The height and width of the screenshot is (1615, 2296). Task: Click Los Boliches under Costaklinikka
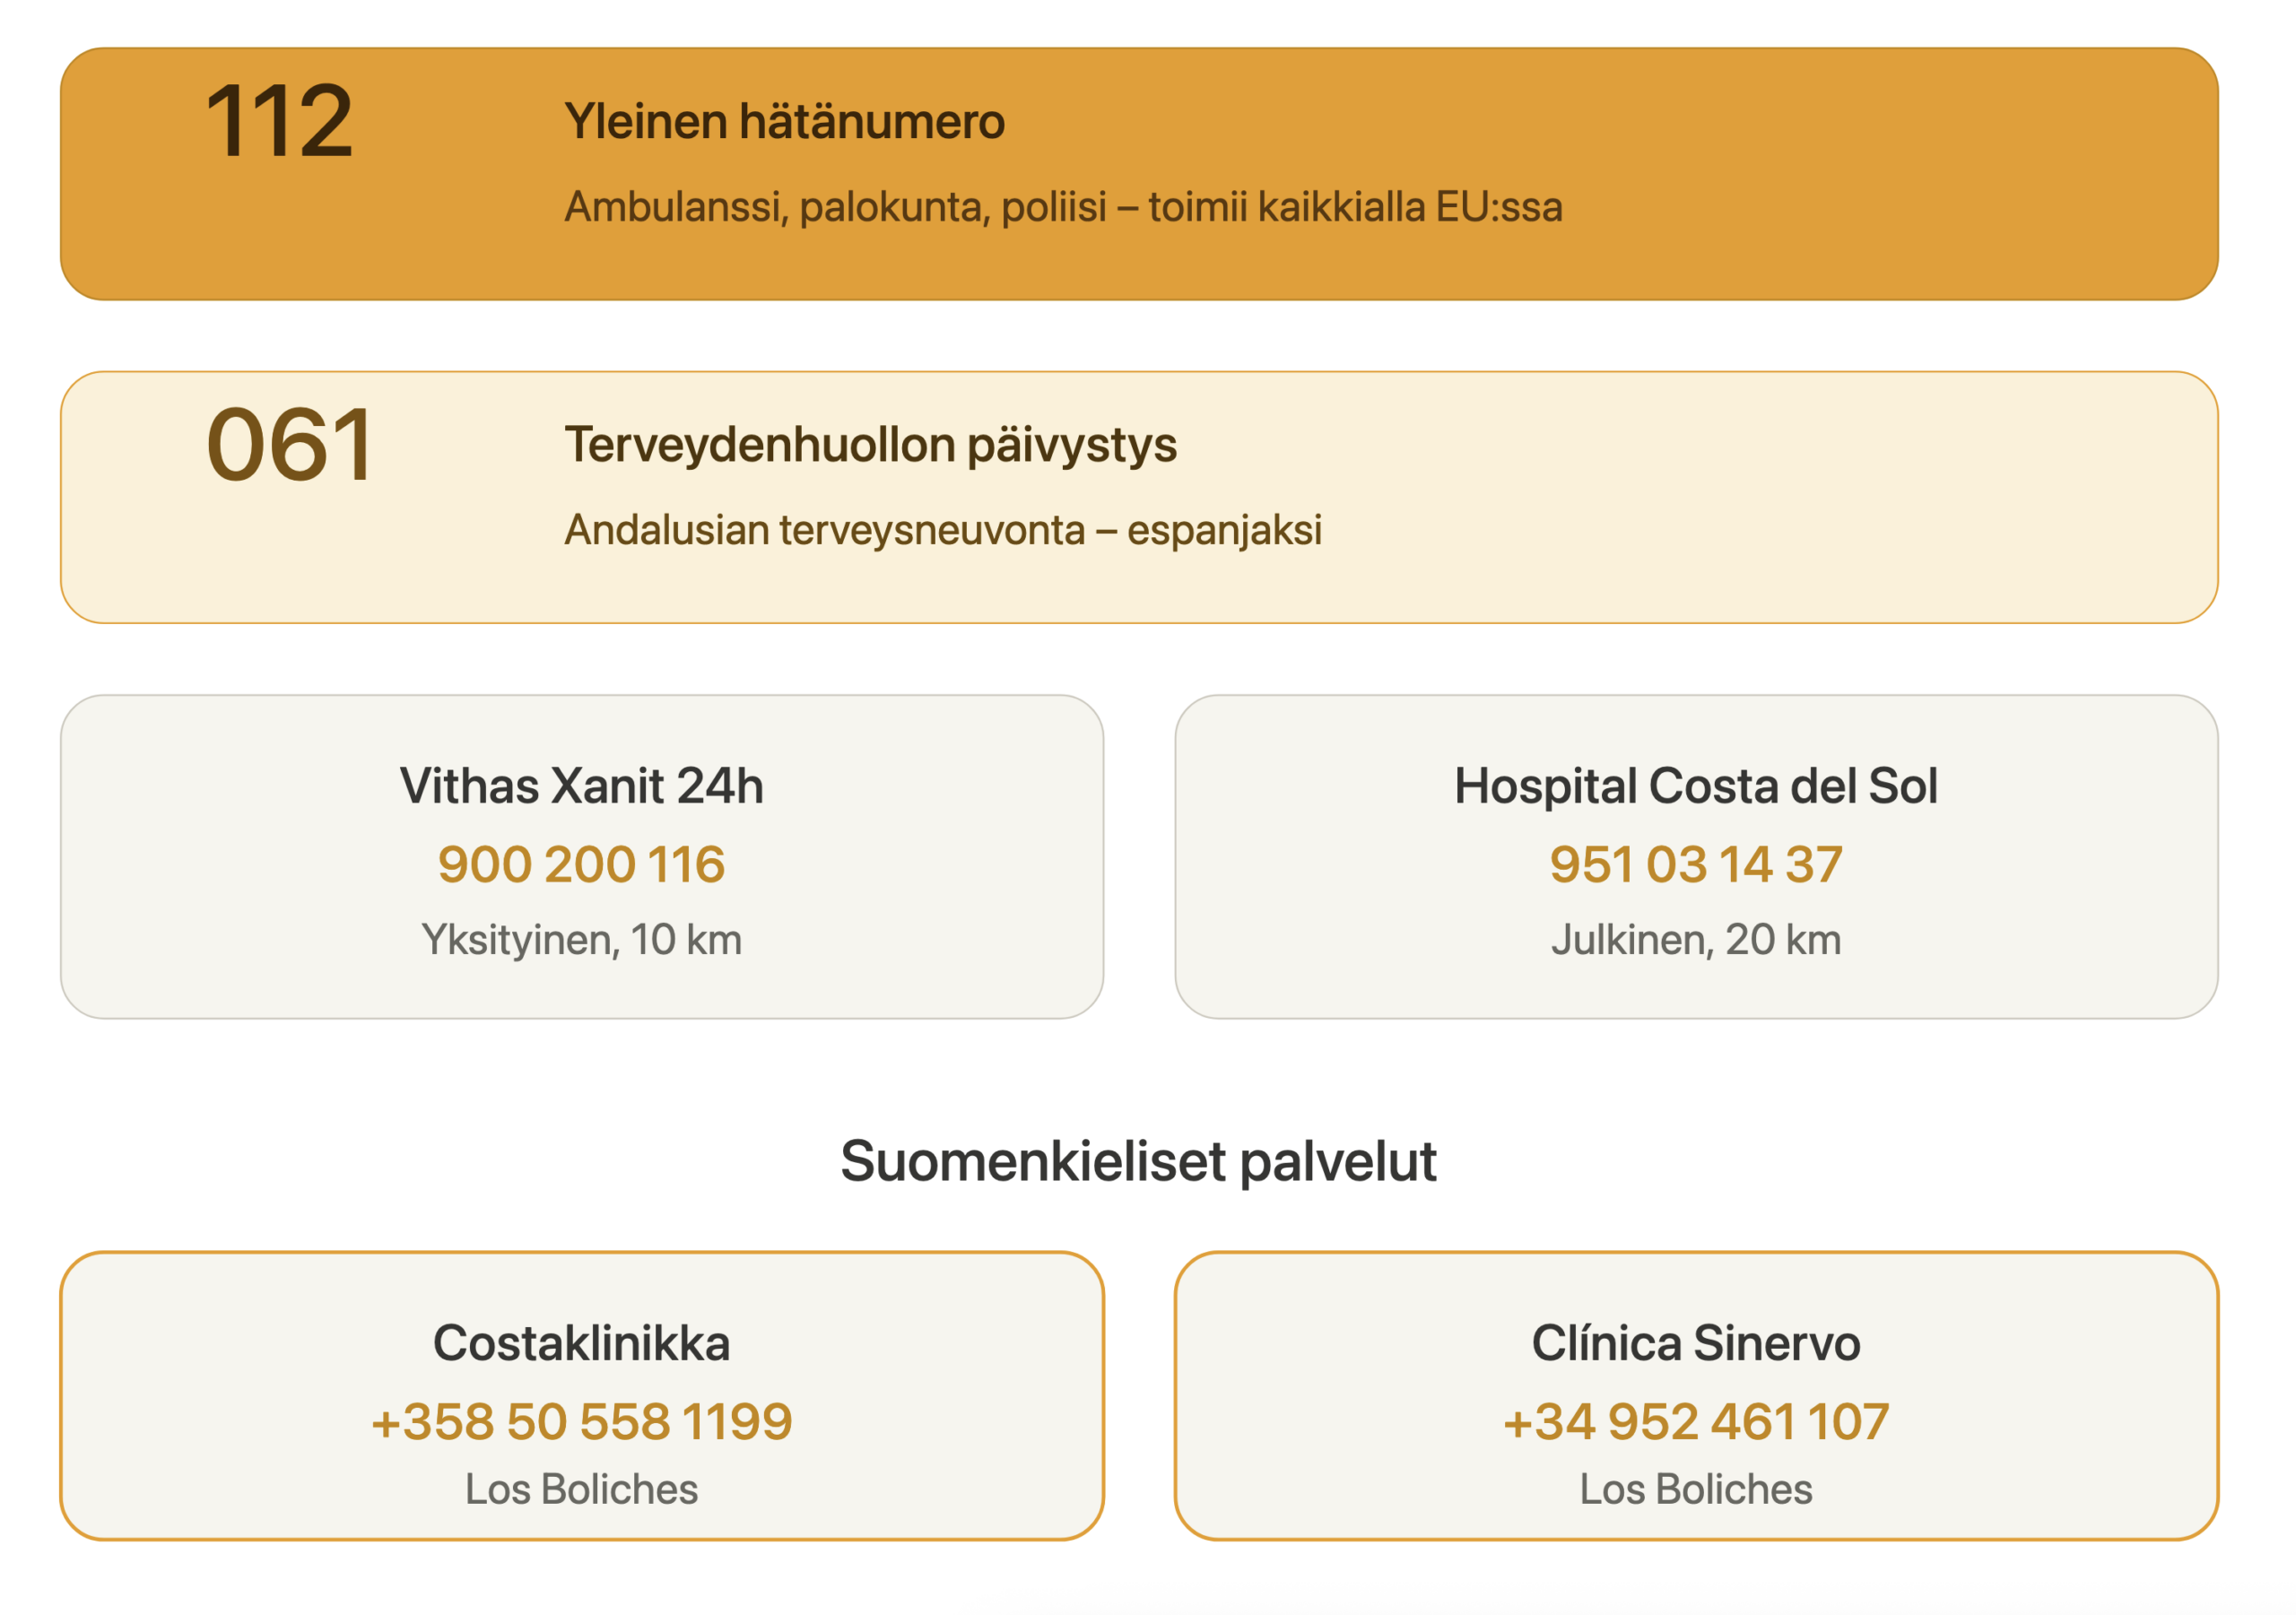(581, 1489)
